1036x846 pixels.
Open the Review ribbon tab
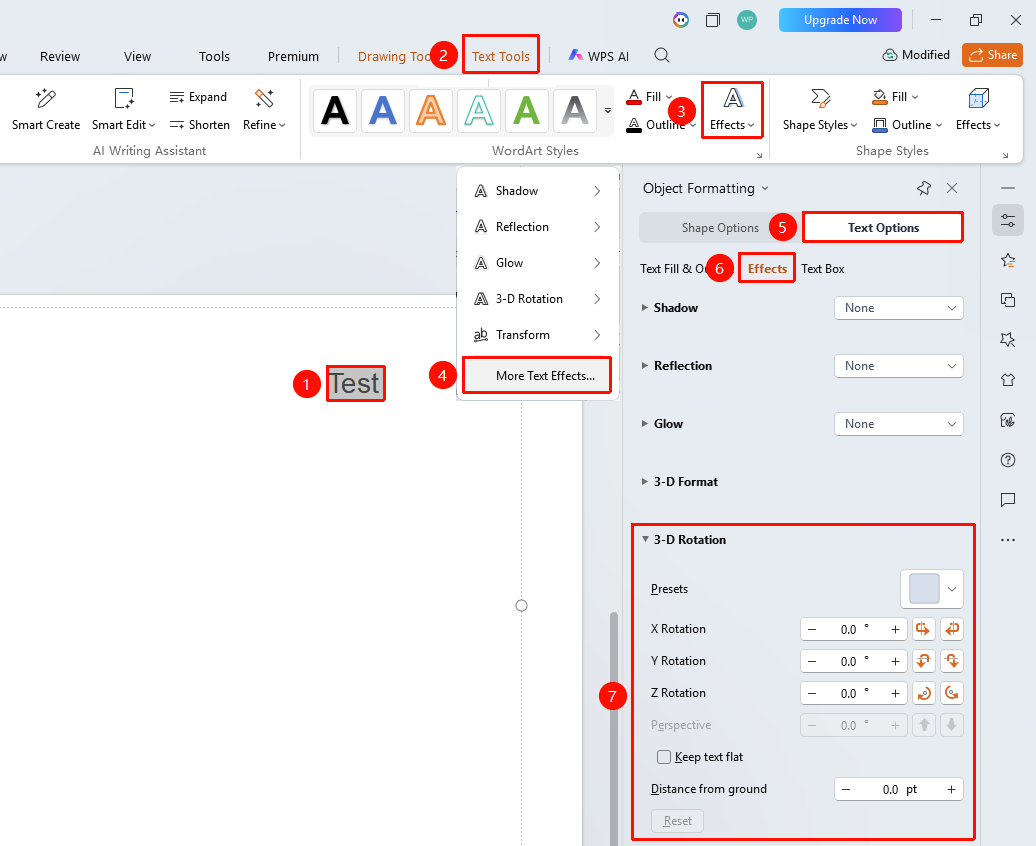pyautogui.click(x=59, y=57)
